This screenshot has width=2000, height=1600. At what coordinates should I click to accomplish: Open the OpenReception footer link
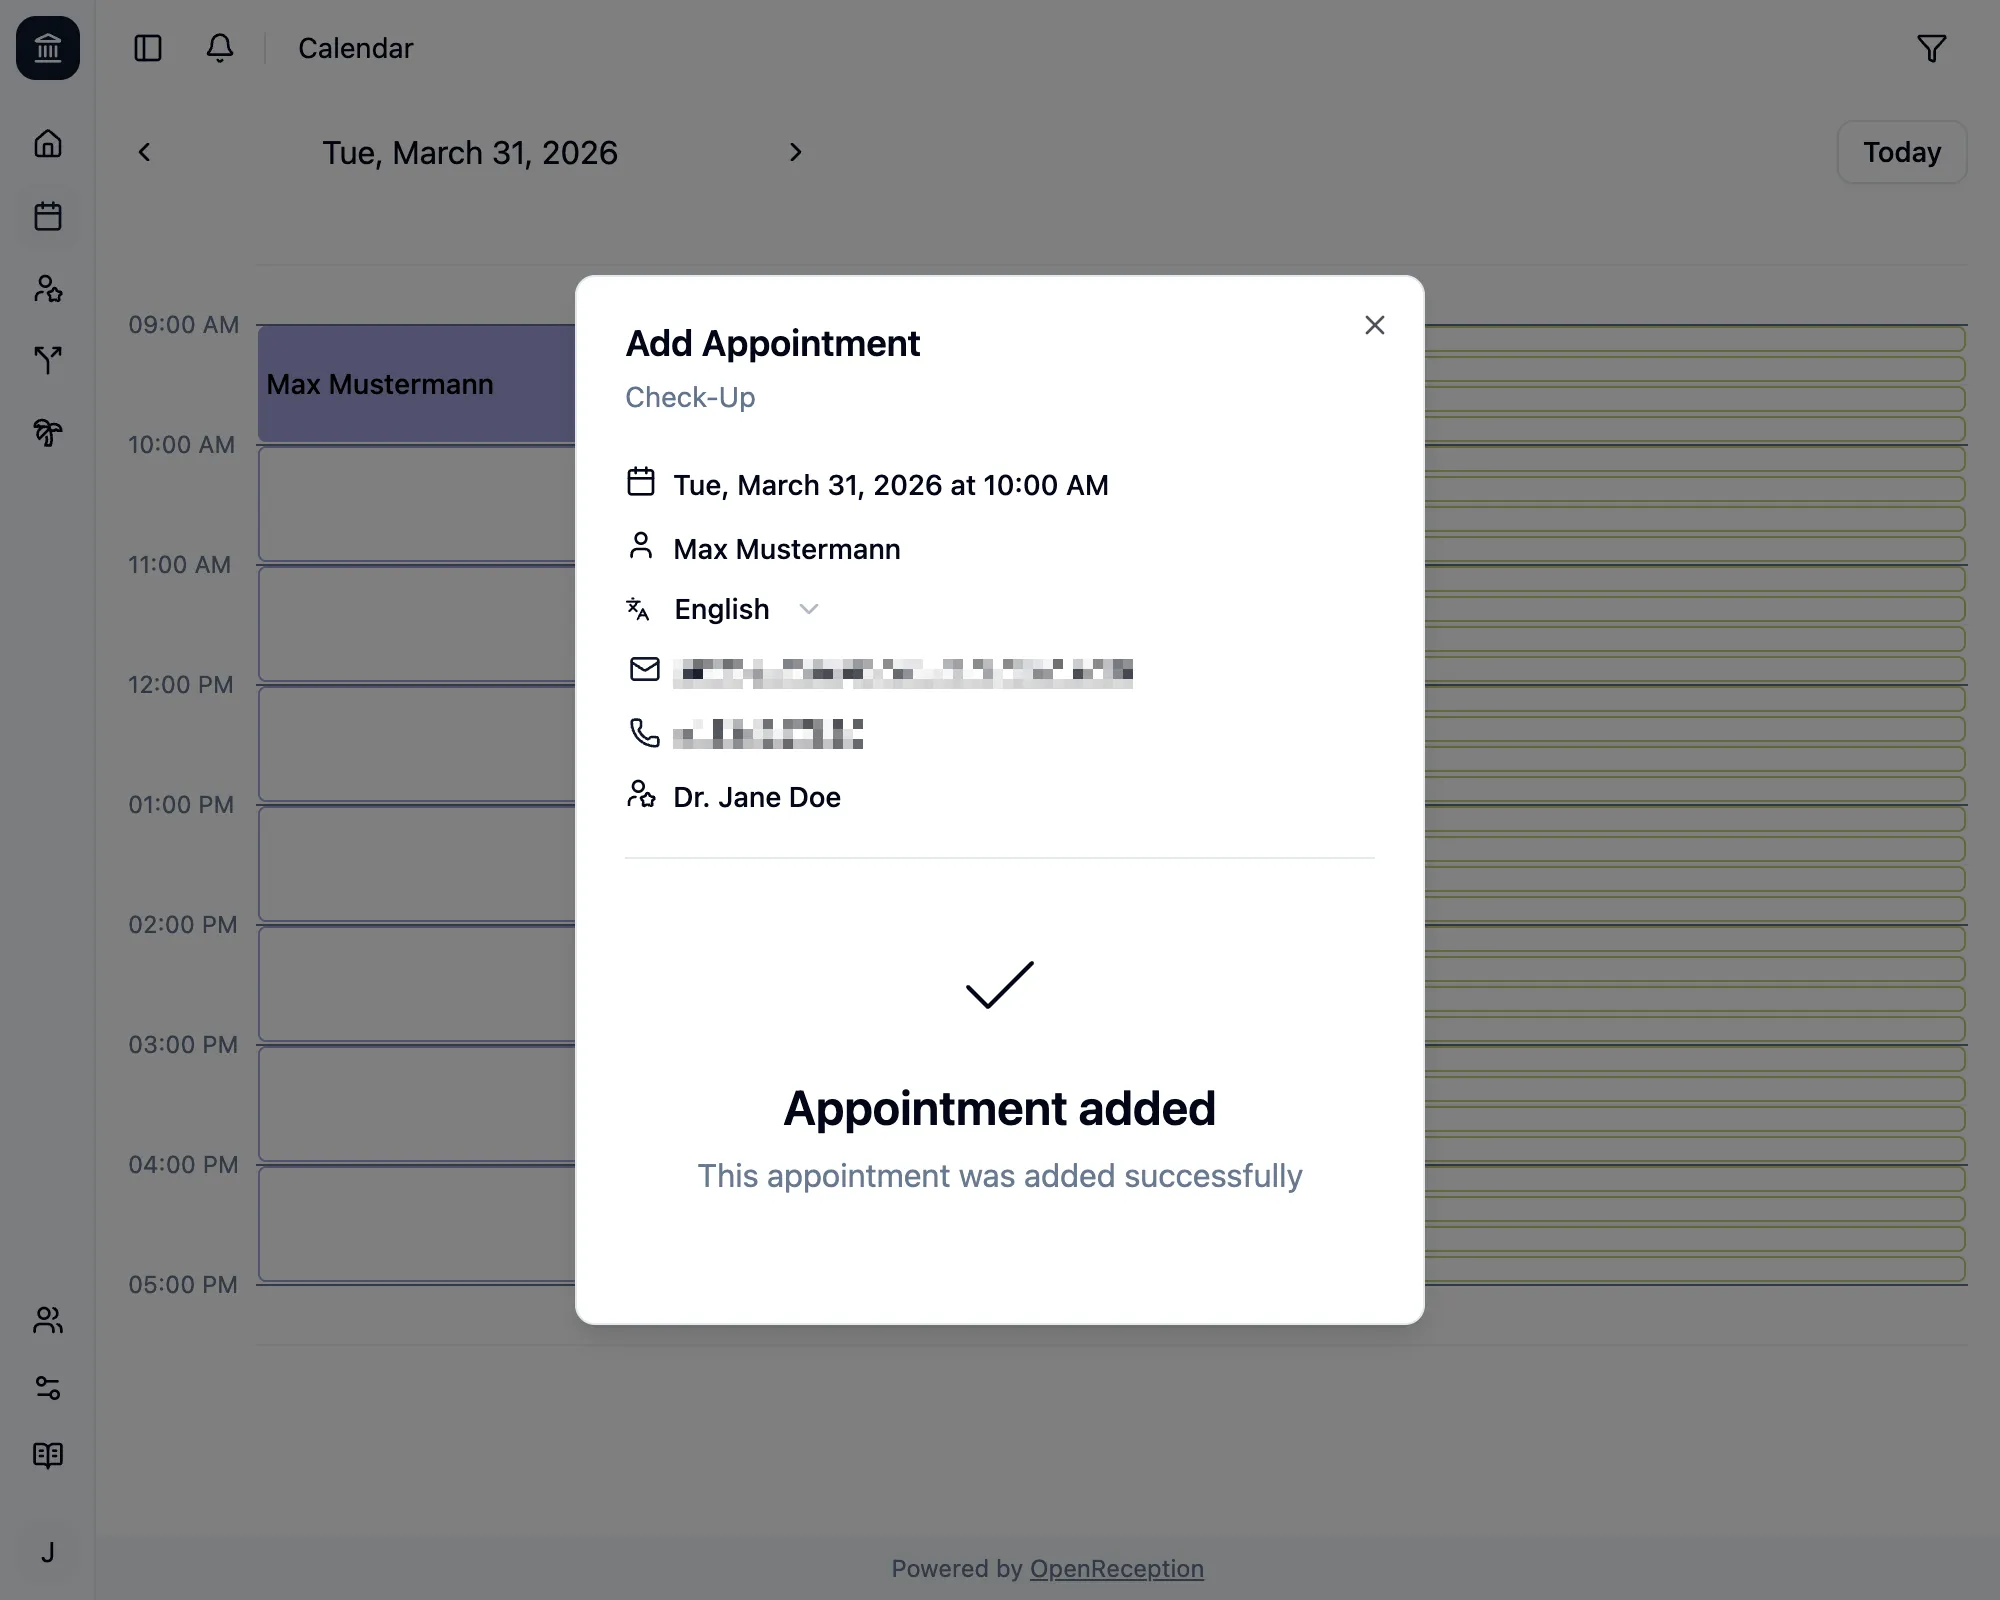coord(1116,1568)
